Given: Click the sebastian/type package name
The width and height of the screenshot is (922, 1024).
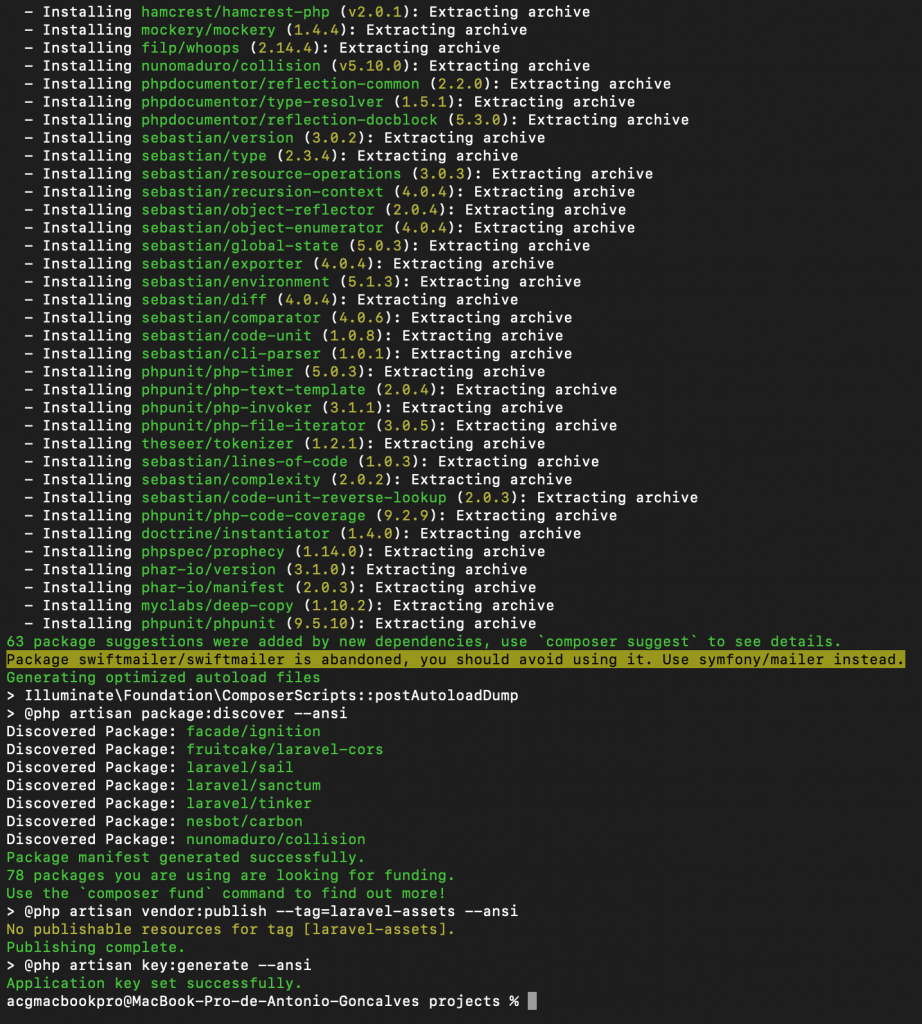Looking at the screenshot, I should tap(204, 155).
